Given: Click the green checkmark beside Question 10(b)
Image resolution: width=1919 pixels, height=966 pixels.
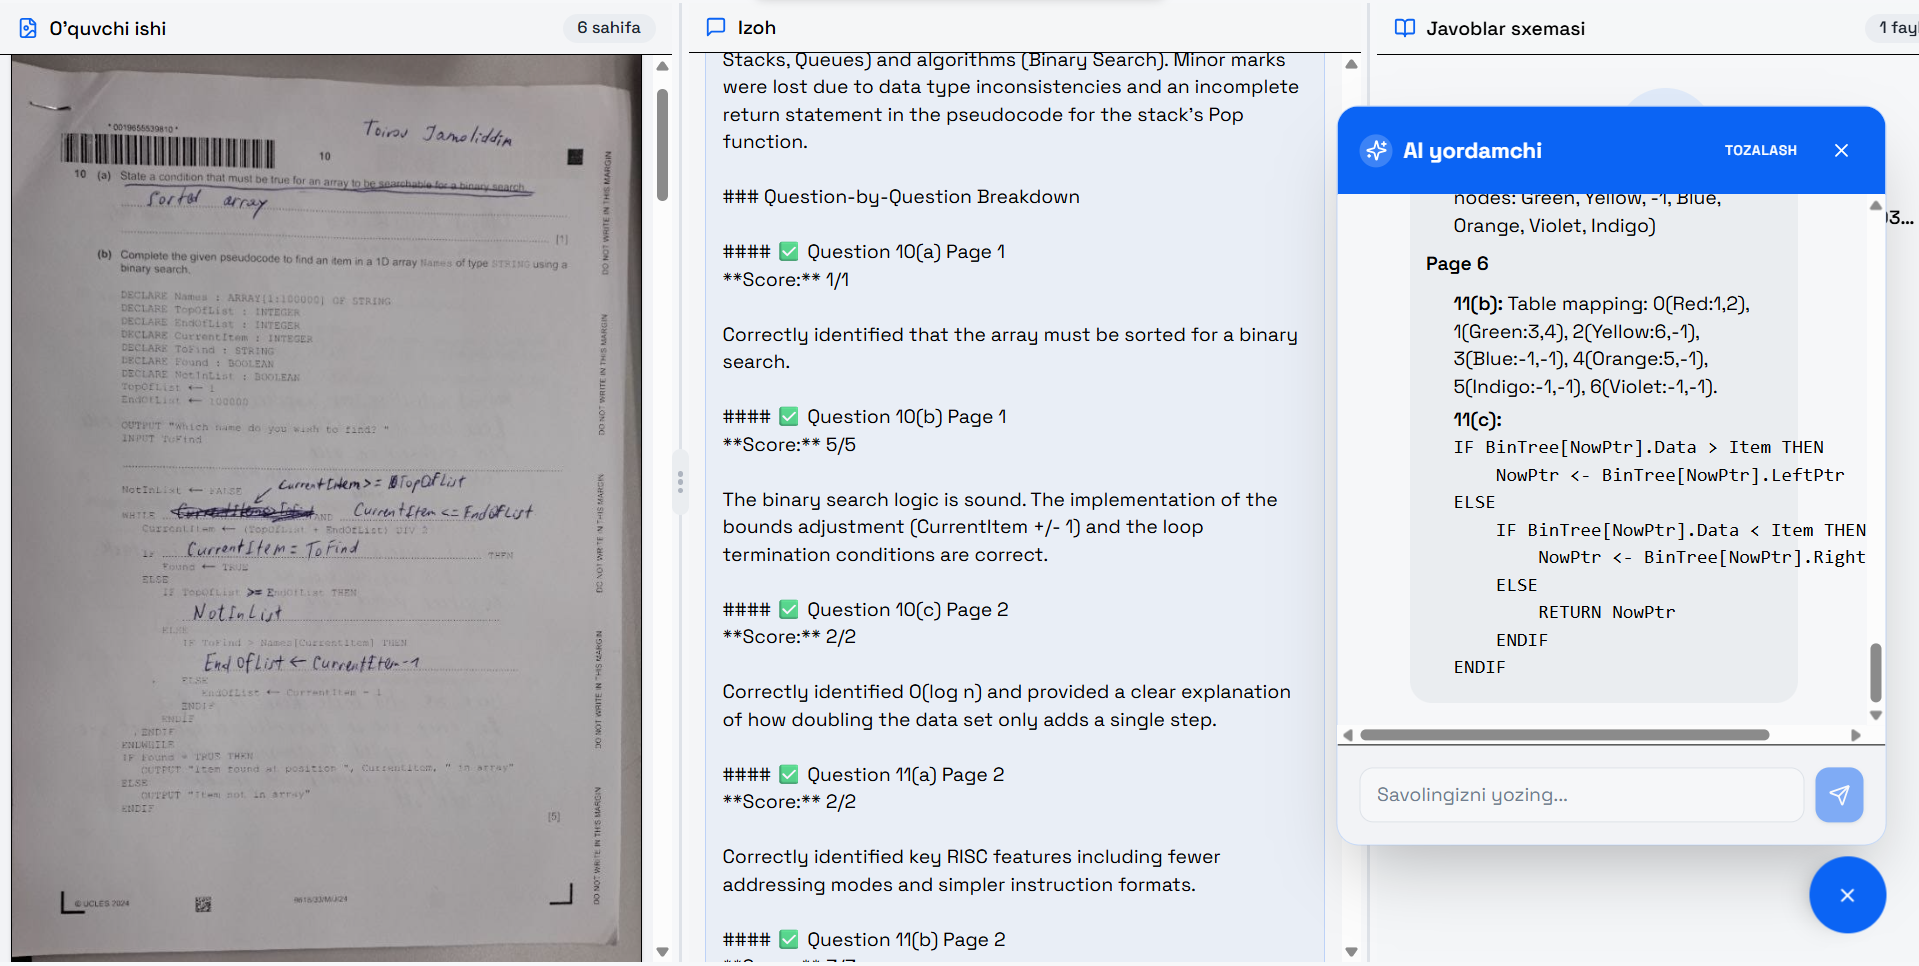Looking at the screenshot, I should (789, 417).
